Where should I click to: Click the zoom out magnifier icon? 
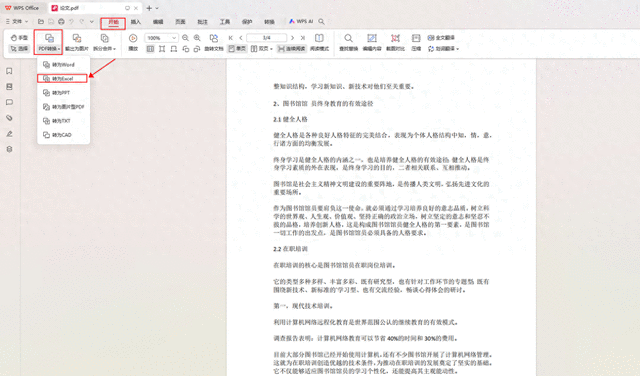[185, 38]
